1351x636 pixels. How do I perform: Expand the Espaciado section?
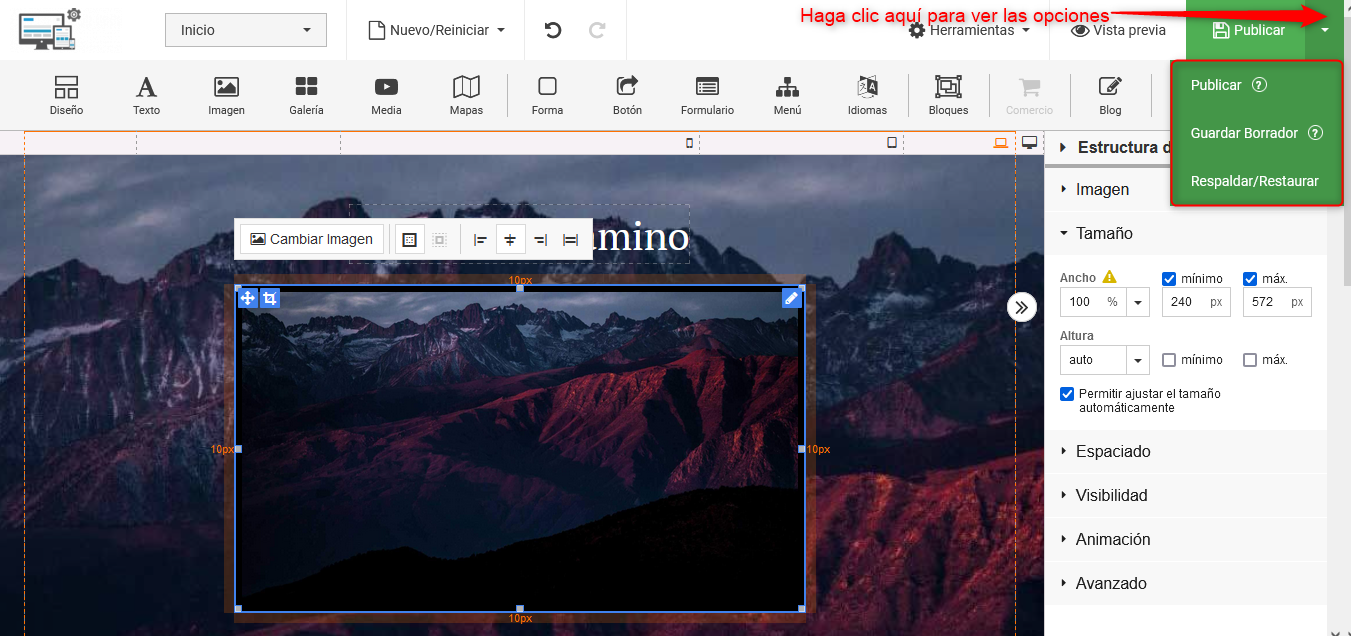pos(1112,451)
